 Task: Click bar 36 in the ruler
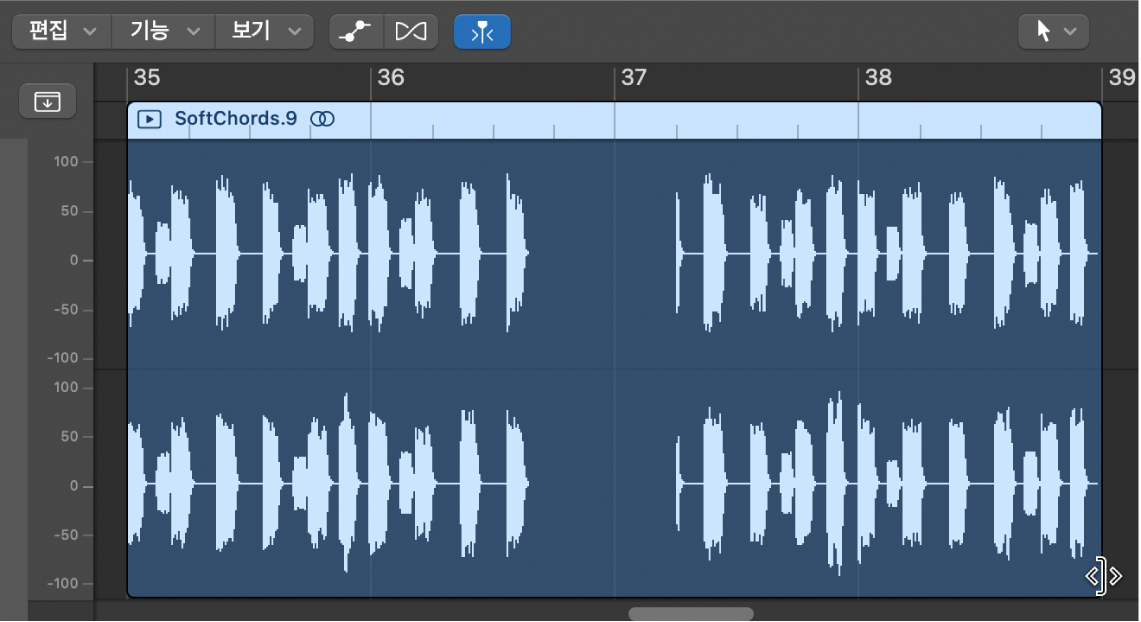[391, 77]
